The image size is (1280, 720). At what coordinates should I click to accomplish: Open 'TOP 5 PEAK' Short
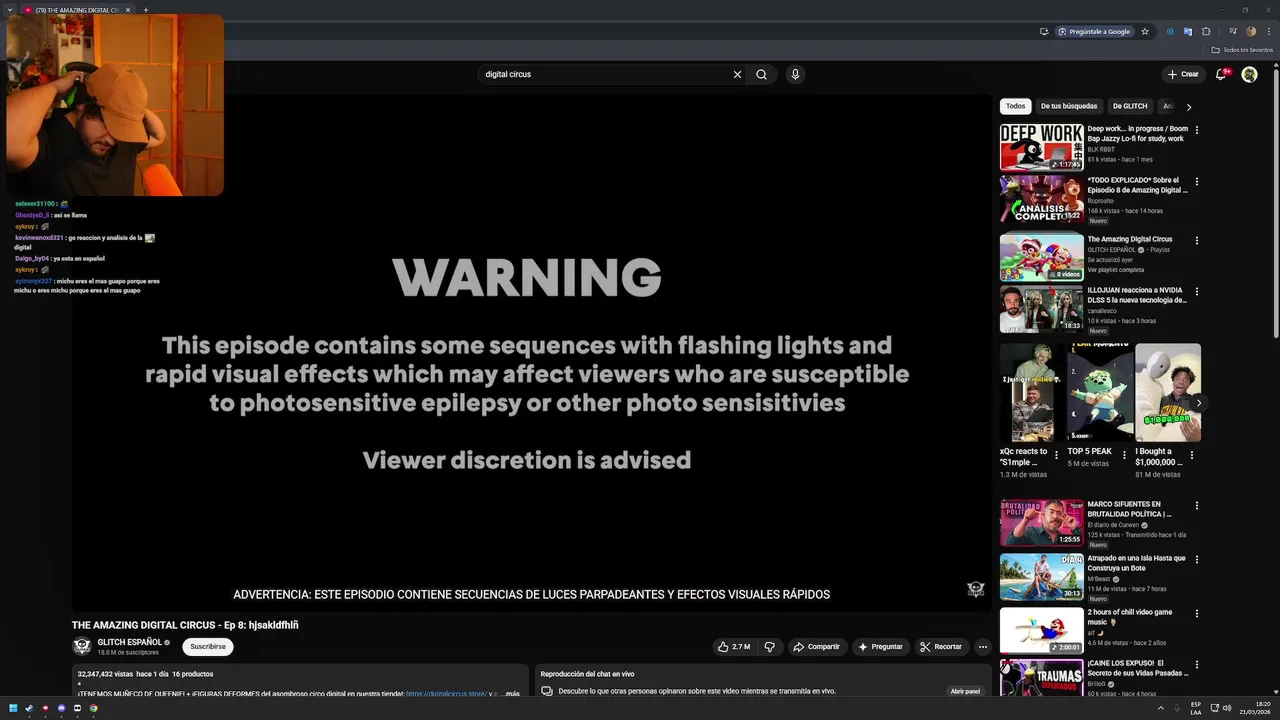(1100, 393)
